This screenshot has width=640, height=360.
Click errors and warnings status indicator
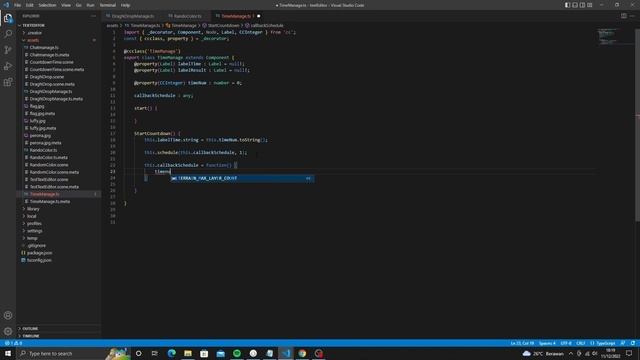(x=13, y=343)
